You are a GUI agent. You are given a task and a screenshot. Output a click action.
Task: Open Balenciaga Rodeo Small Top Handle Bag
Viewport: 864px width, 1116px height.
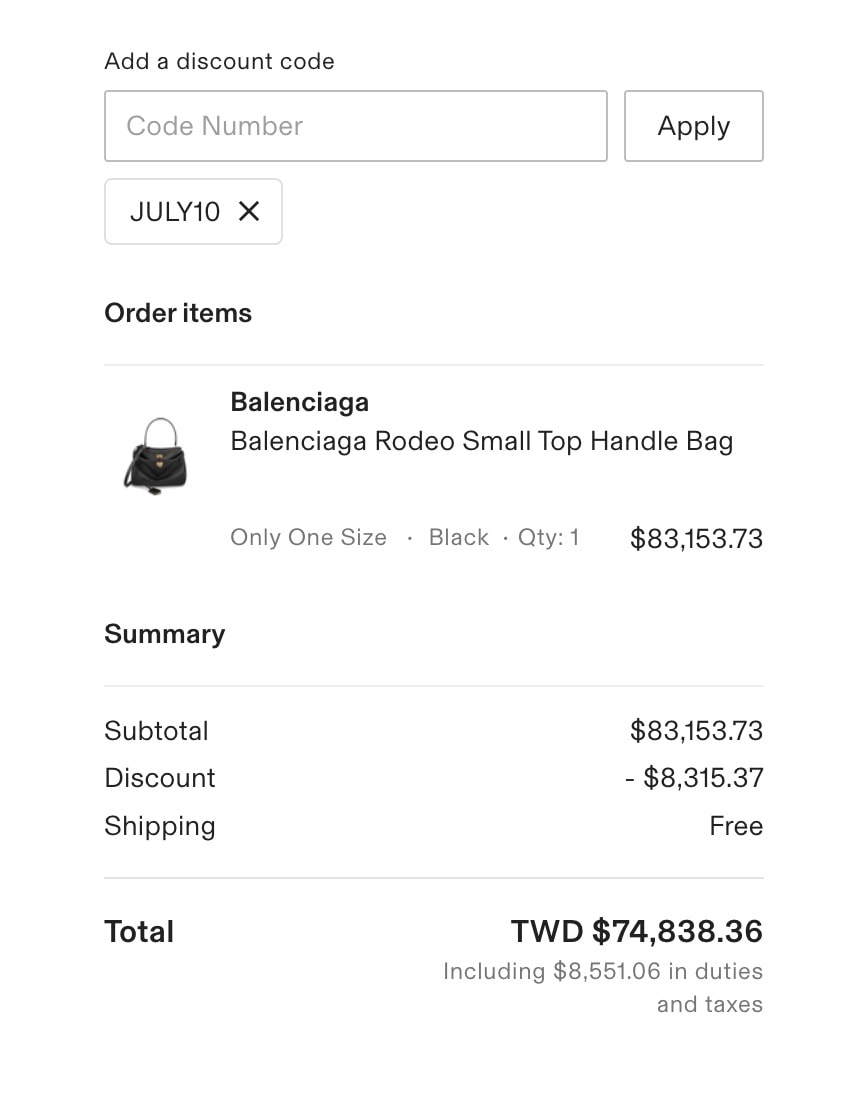[482, 441]
